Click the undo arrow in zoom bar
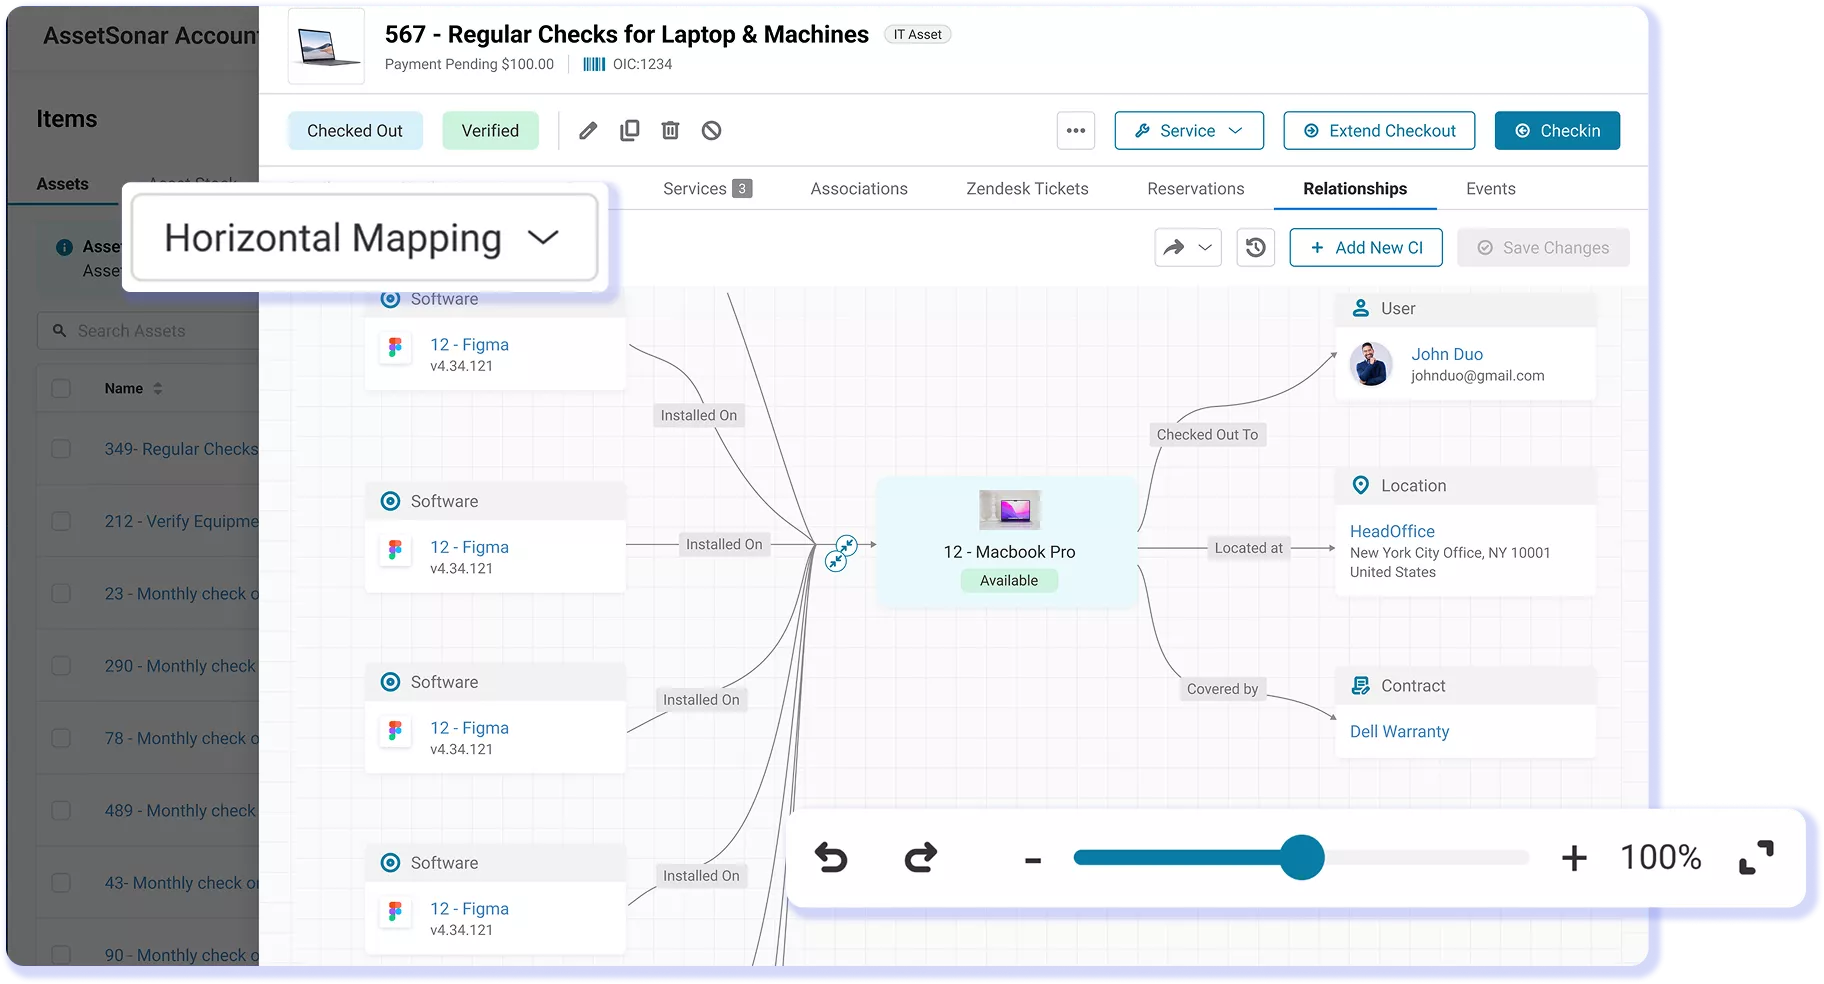The width and height of the screenshot is (1824, 984). coord(831,858)
